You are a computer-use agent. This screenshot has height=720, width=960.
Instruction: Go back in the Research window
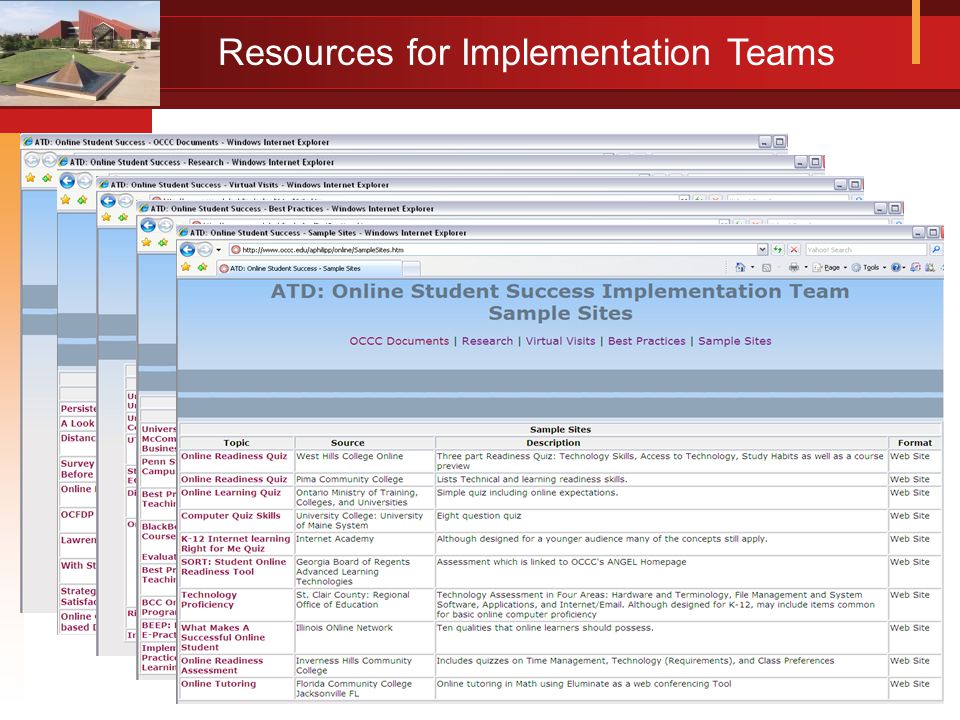[67, 181]
